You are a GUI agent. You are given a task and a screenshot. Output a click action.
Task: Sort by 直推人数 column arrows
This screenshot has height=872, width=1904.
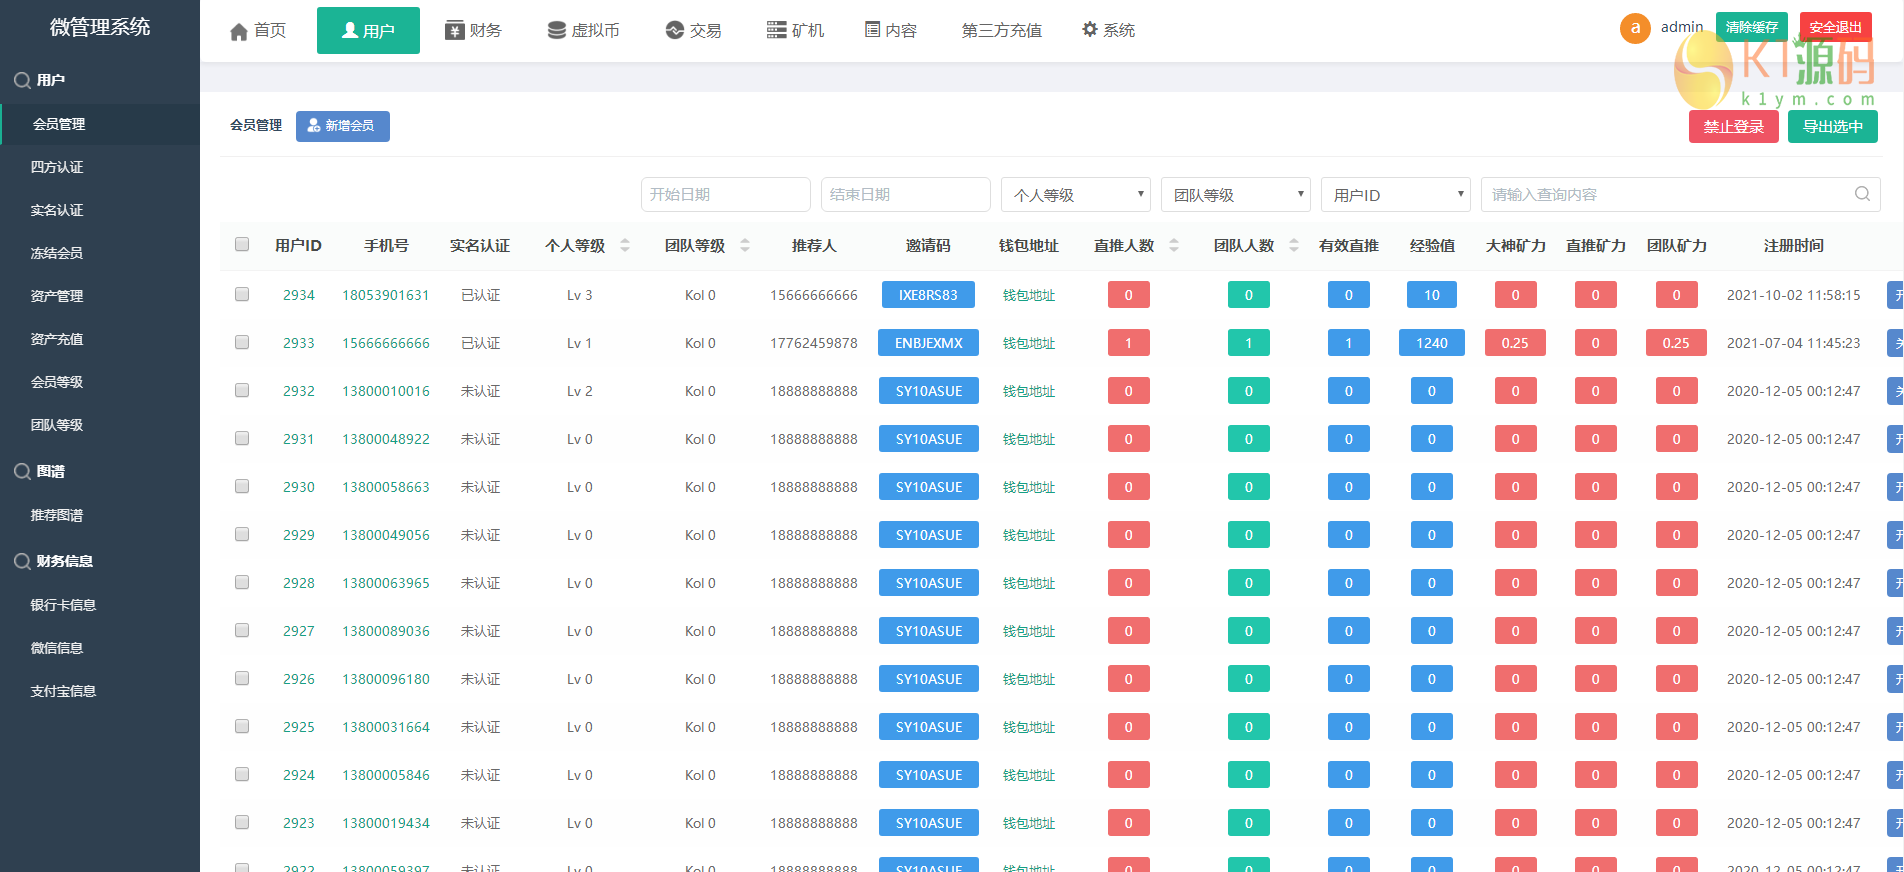tap(1174, 245)
